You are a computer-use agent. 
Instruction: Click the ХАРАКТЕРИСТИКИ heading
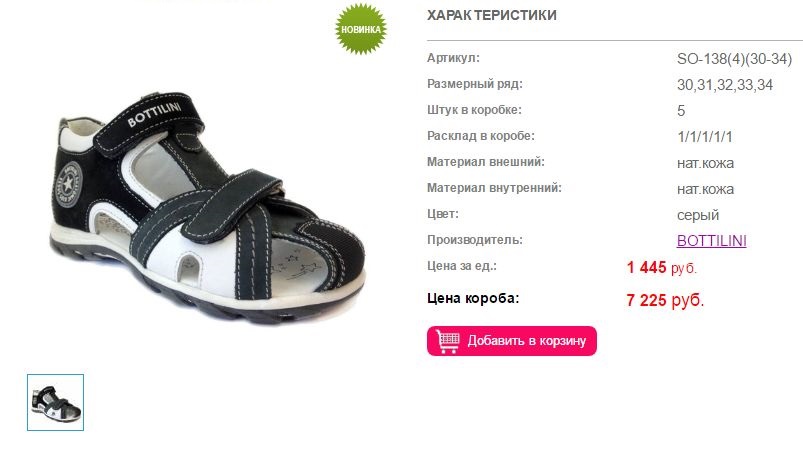click(492, 15)
